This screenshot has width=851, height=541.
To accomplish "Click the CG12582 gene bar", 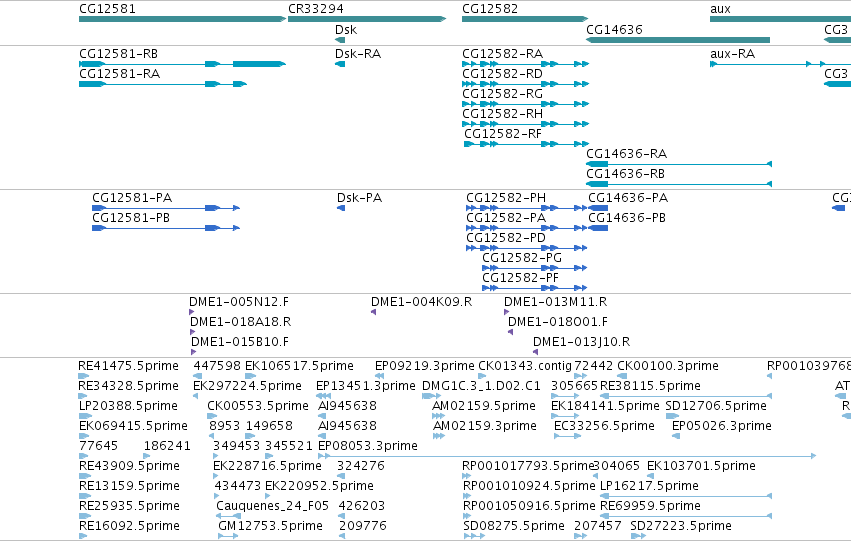I will coord(525,19).
